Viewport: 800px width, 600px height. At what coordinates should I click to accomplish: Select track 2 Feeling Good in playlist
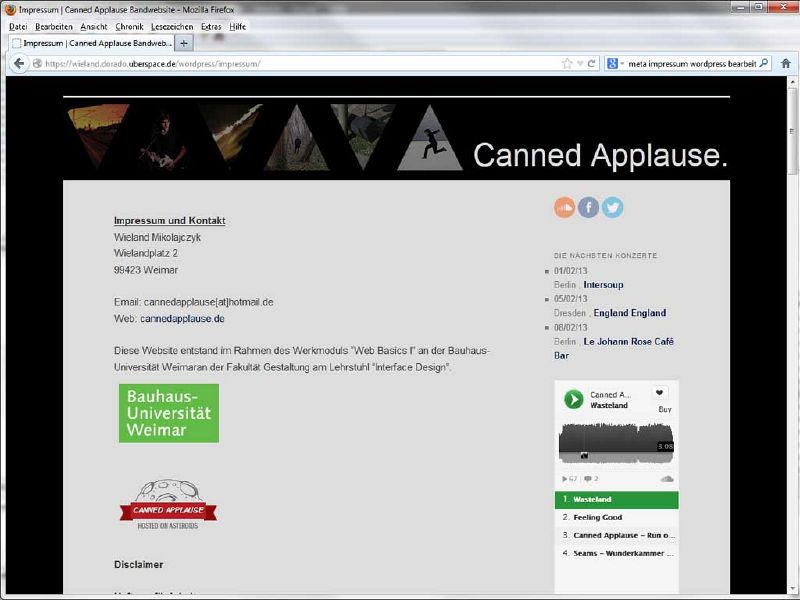tap(616, 517)
